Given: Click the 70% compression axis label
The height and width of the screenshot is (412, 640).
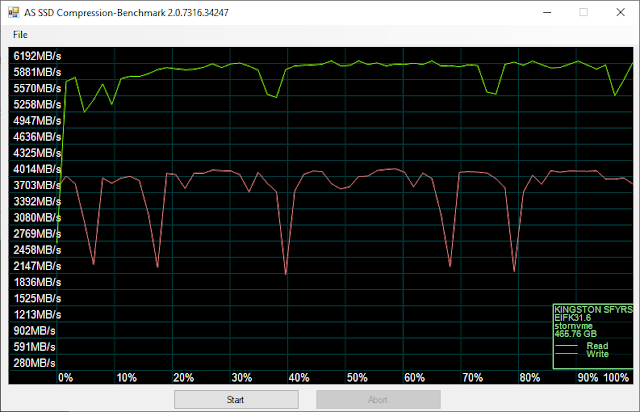Looking at the screenshot, I should click(x=473, y=378).
